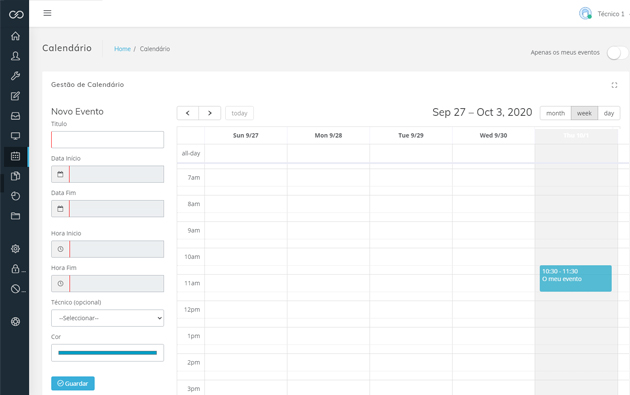Switch to day view
This screenshot has width=630, height=395.
[x=609, y=113]
